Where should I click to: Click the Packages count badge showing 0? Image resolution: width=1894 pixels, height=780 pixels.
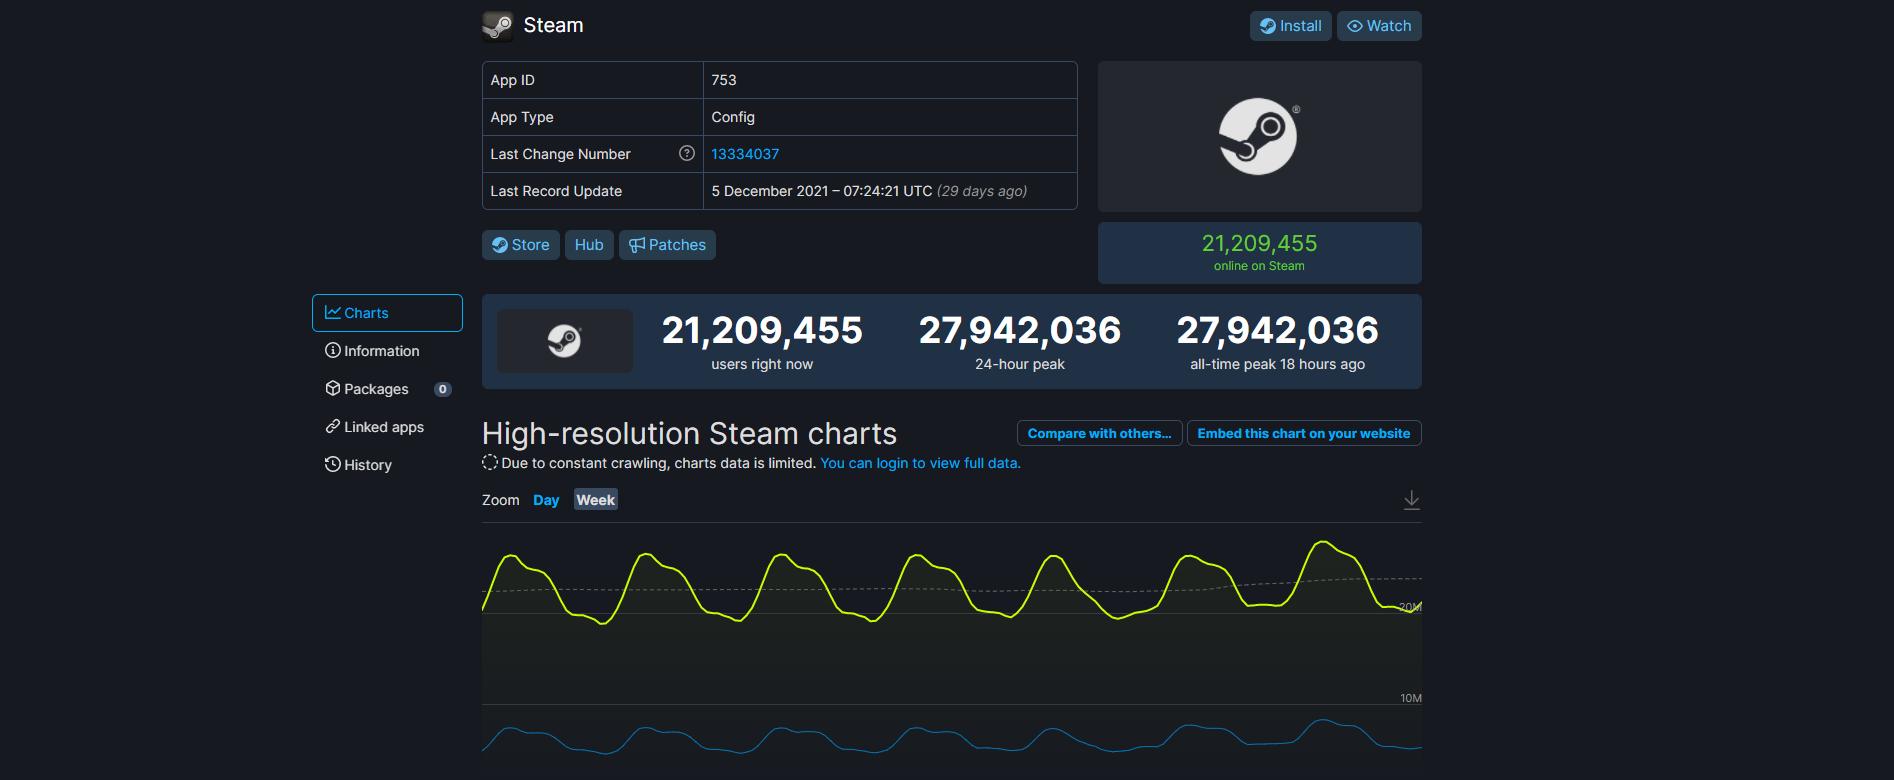coord(442,389)
